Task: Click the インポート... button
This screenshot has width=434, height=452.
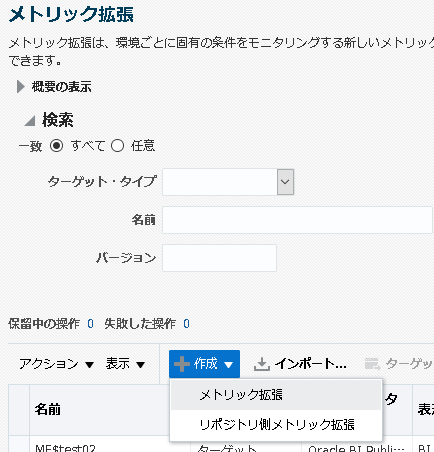Action: click(x=300, y=364)
